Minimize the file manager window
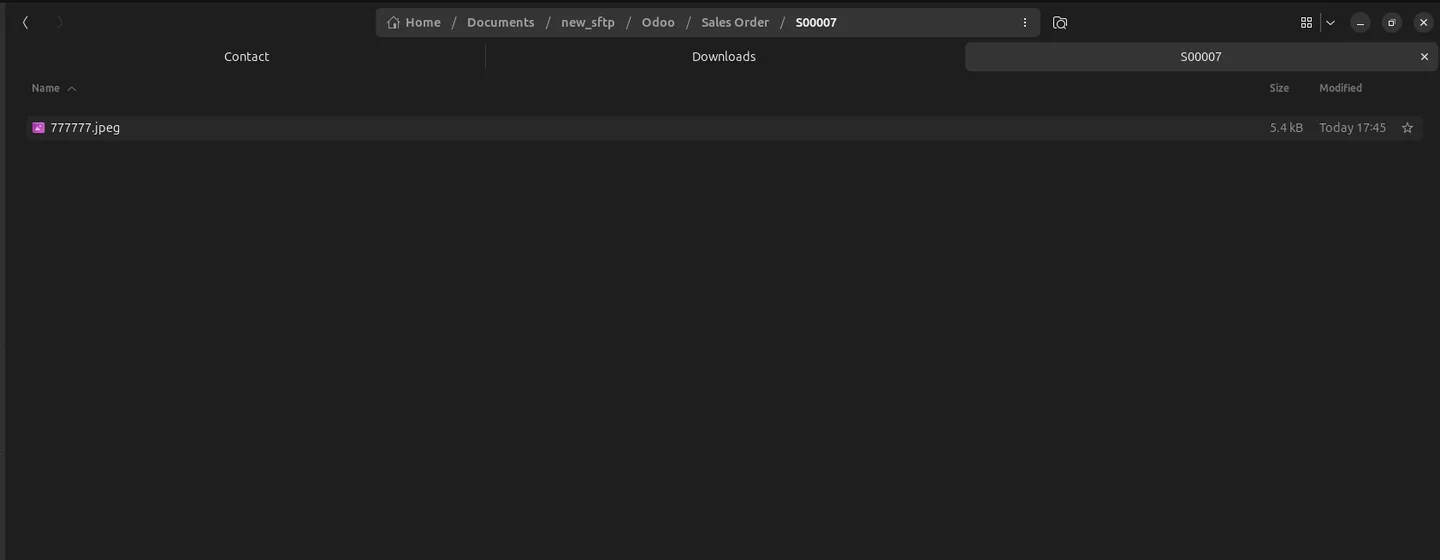This screenshot has width=1440, height=560. 1360,22
